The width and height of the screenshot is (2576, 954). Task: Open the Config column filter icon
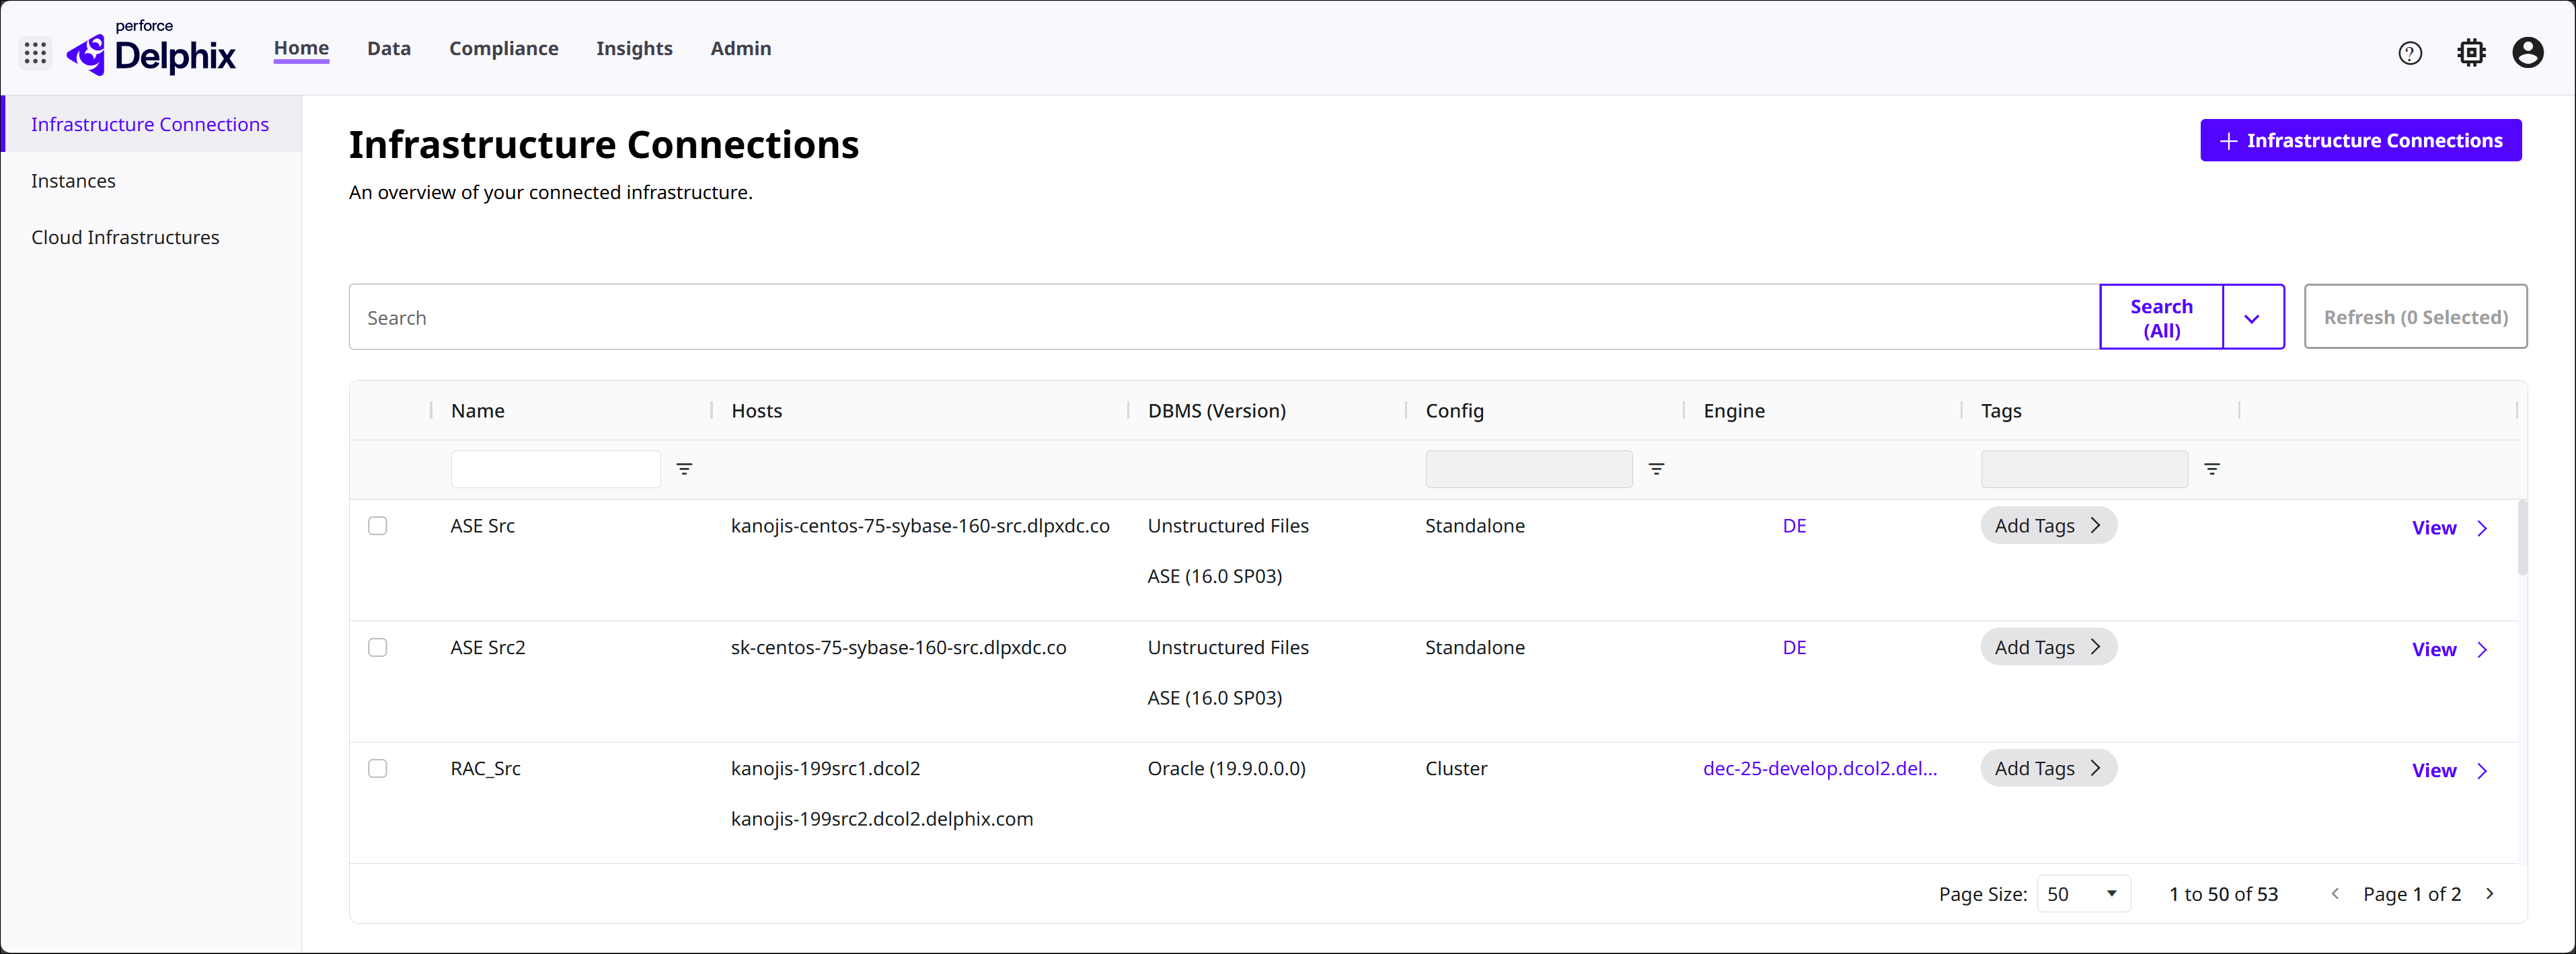click(x=1656, y=469)
